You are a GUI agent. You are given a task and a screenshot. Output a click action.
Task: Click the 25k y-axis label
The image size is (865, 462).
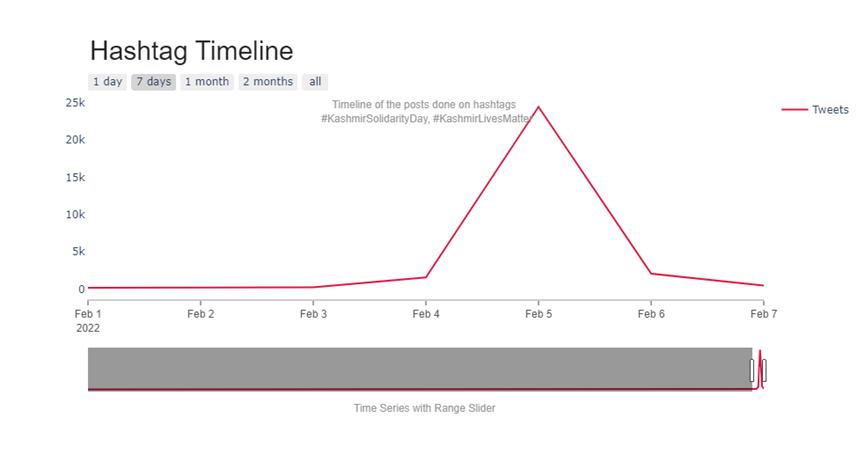(x=75, y=103)
